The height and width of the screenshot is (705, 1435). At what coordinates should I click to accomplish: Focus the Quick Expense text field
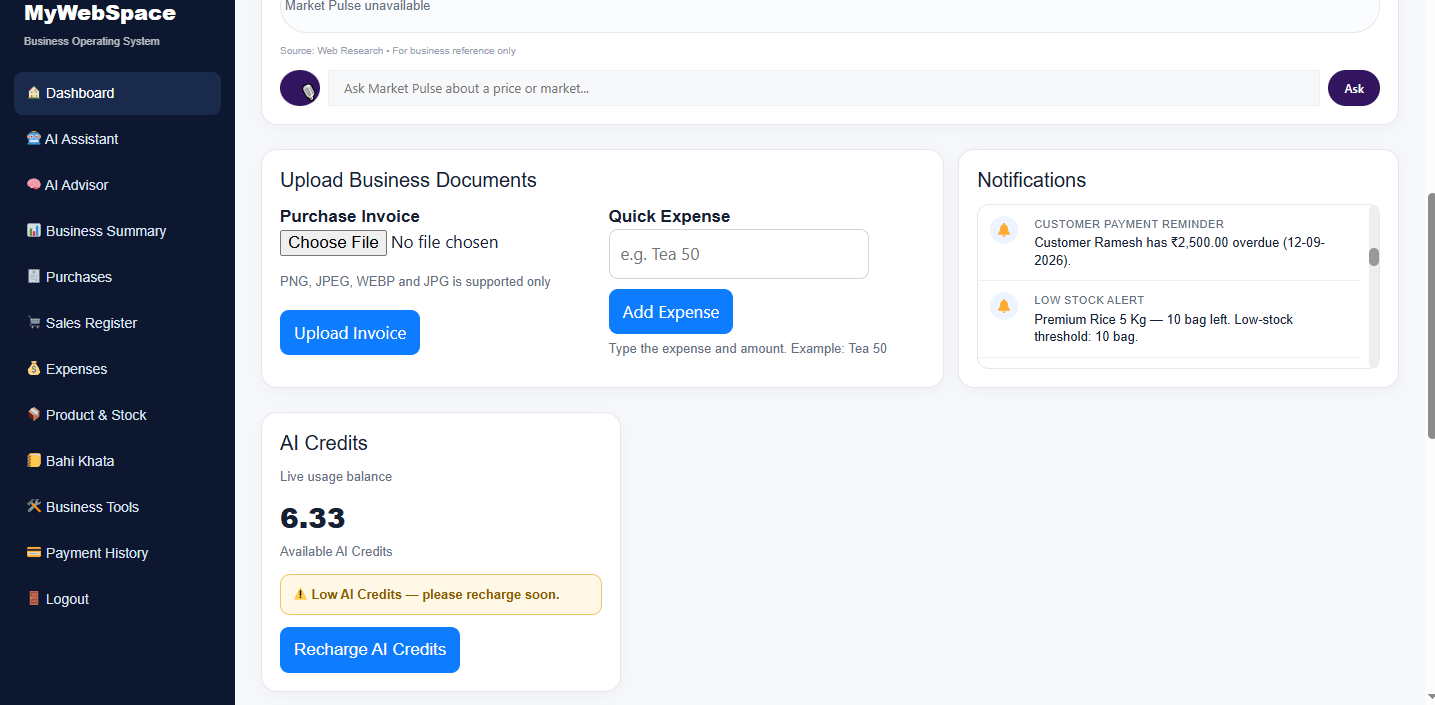pyautogui.click(x=739, y=254)
